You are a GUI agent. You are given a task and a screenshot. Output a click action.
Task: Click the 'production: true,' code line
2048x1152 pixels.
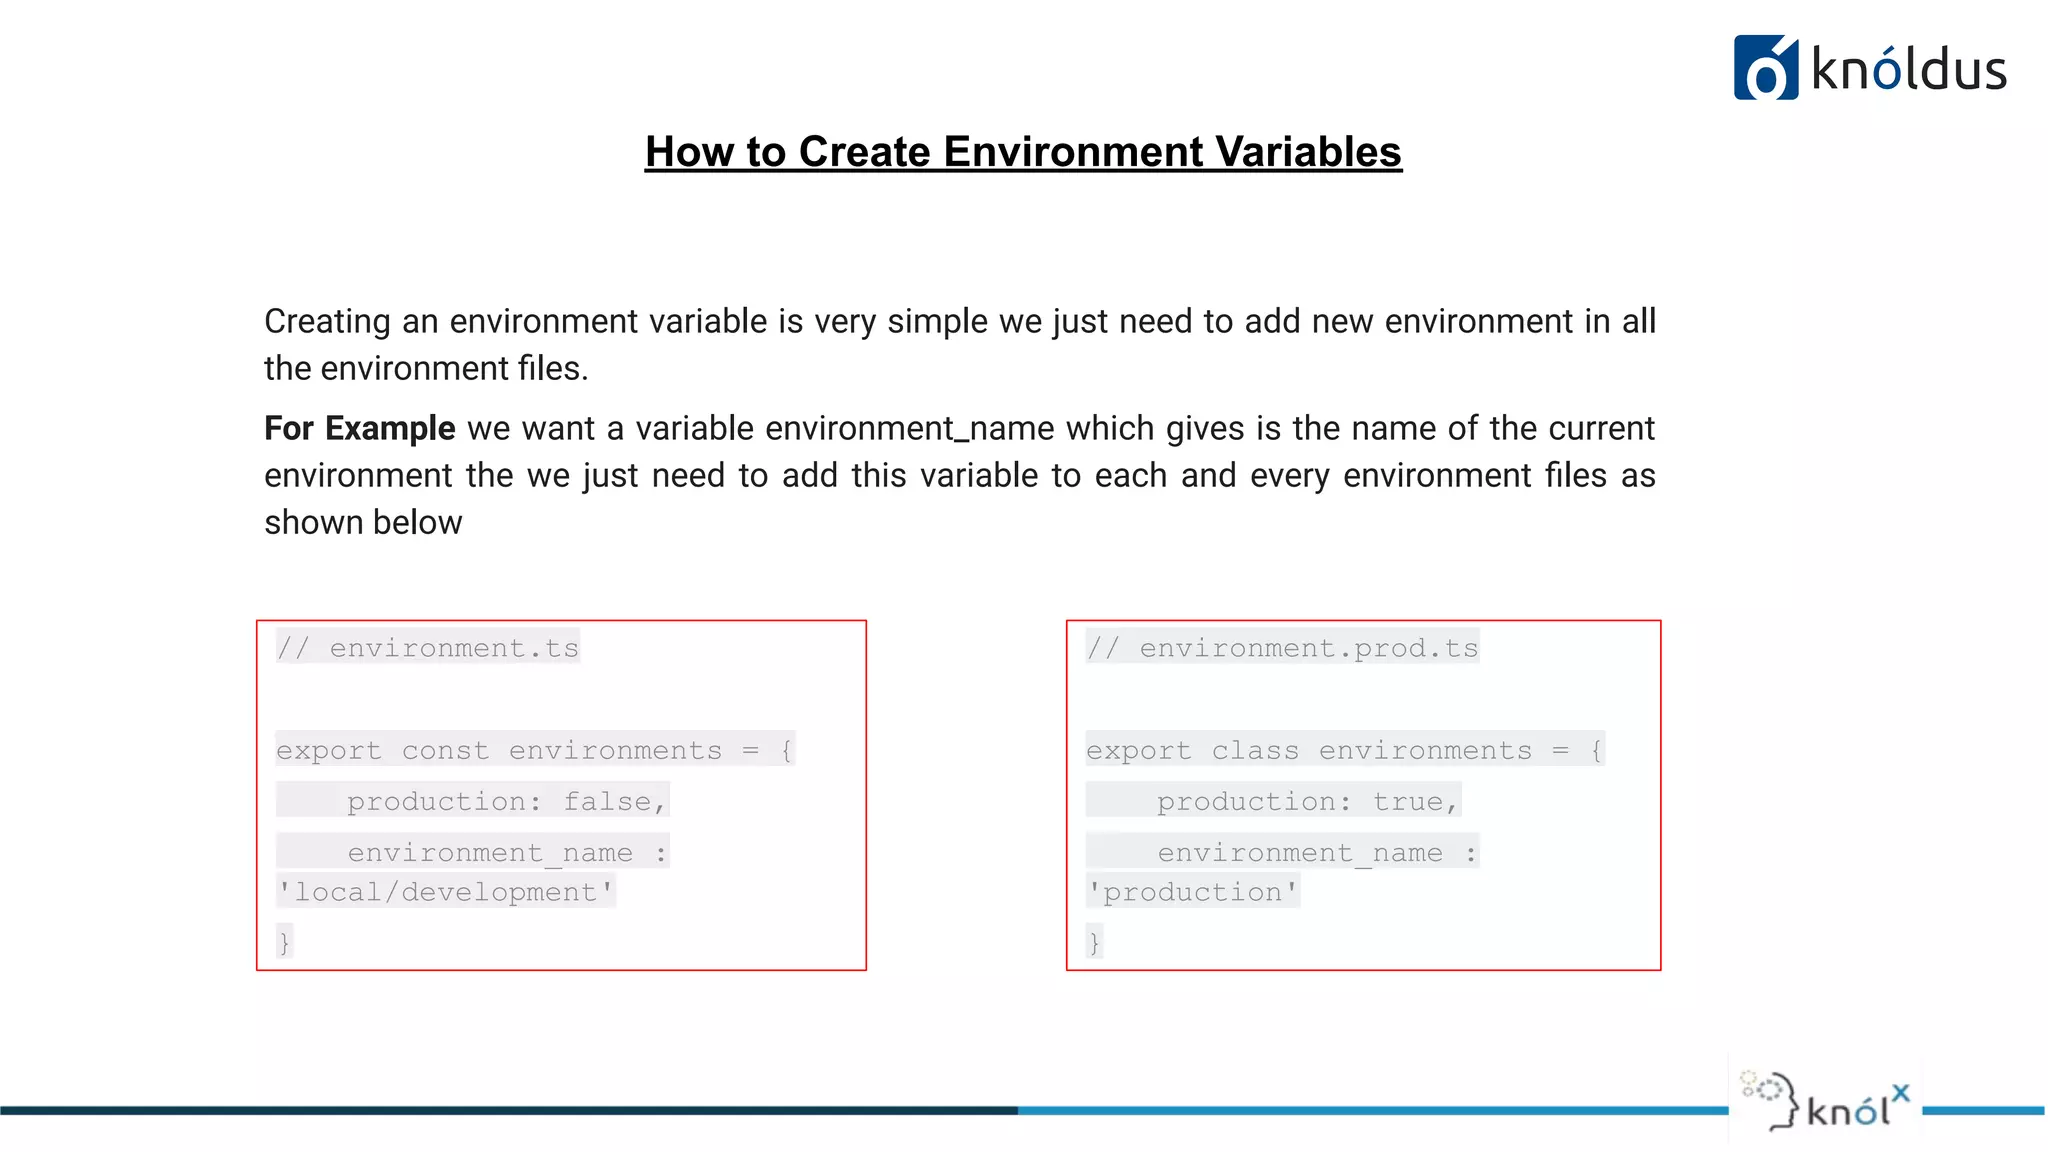coord(1307,801)
